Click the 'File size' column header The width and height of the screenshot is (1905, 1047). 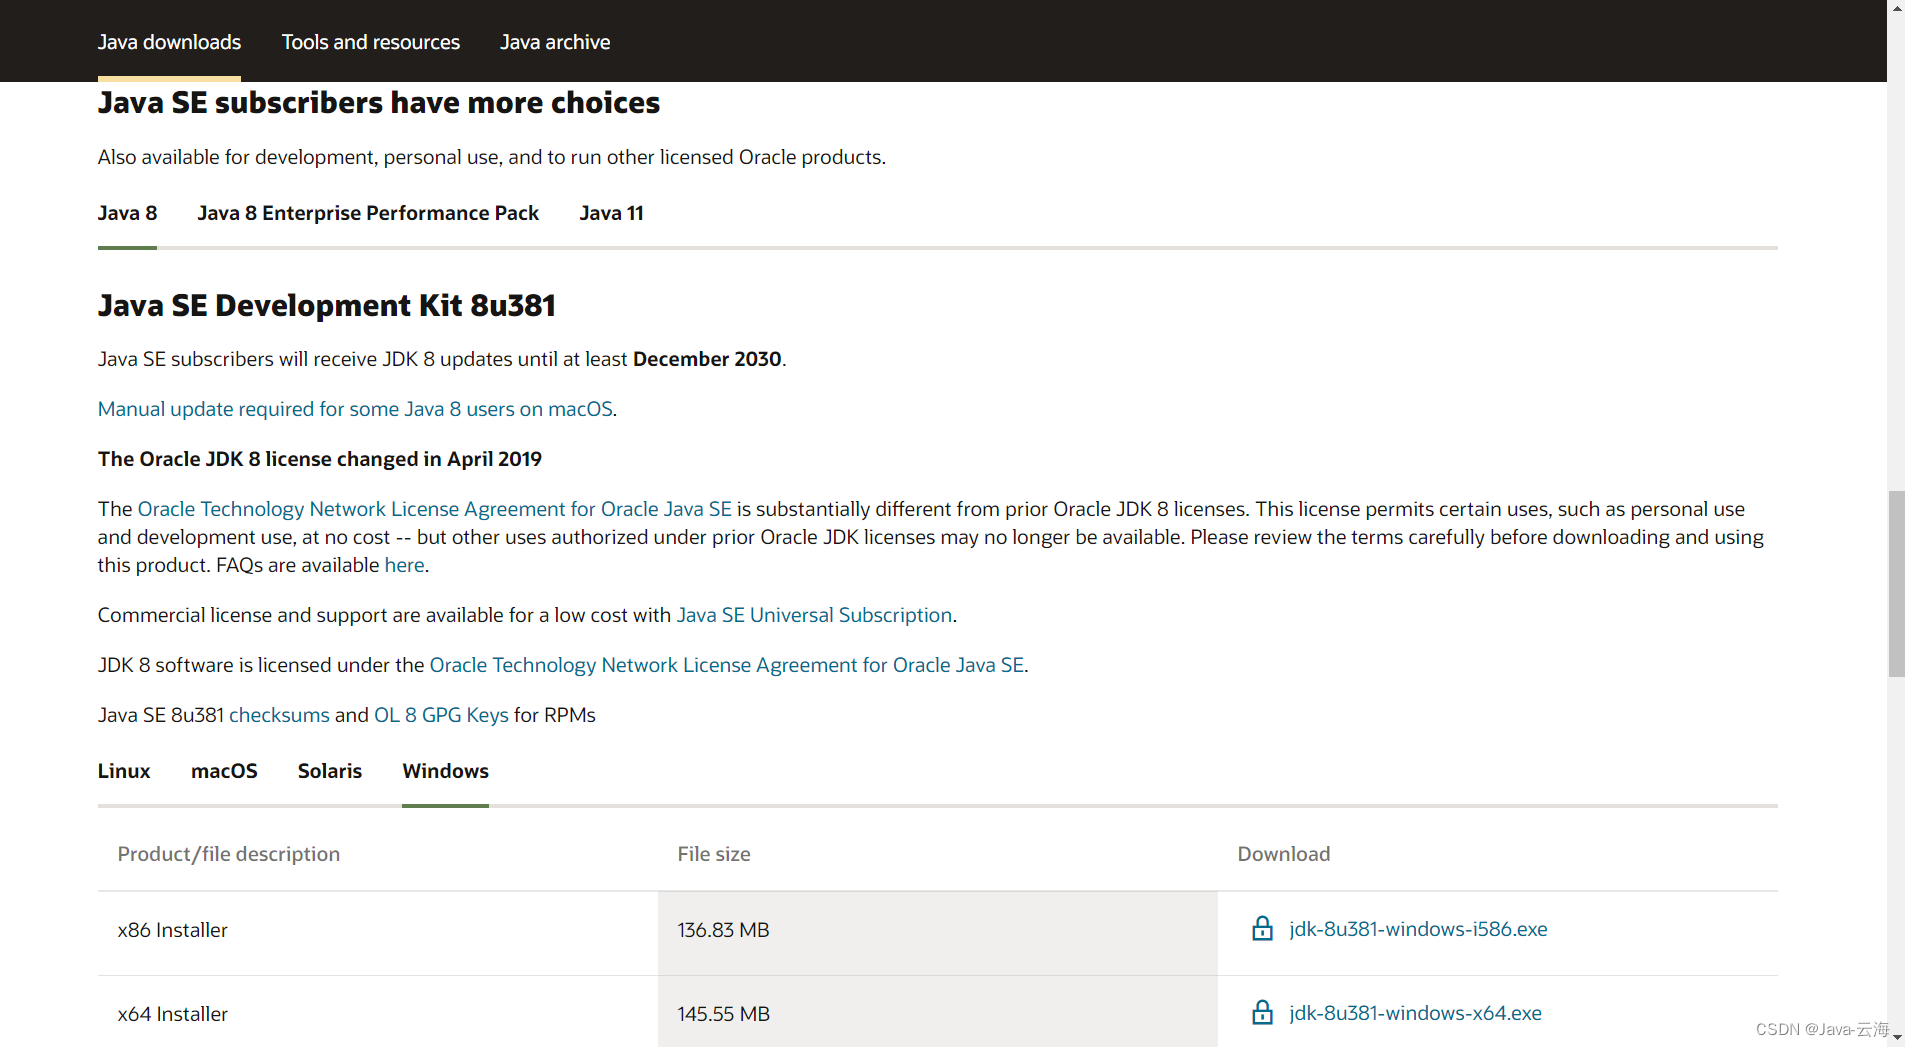pyautogui.click(x=714, y=854)
